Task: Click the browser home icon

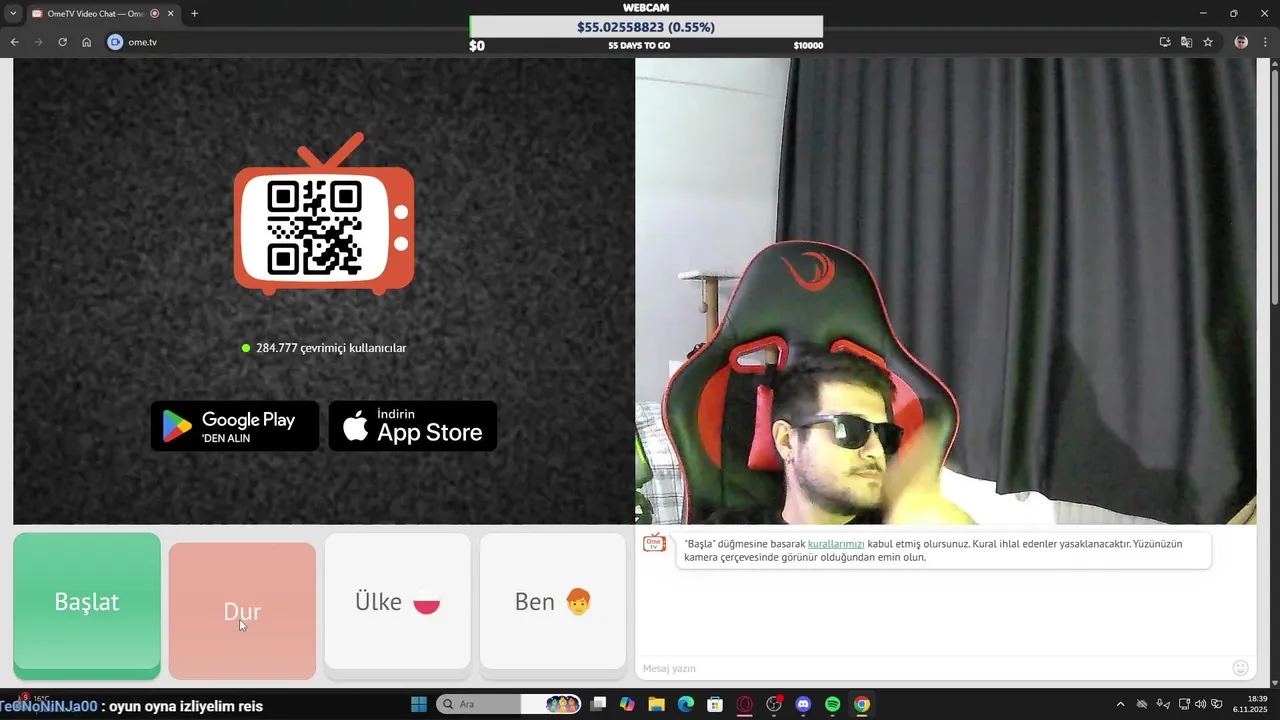Action: pyautogui.click(x=87, y=42)
